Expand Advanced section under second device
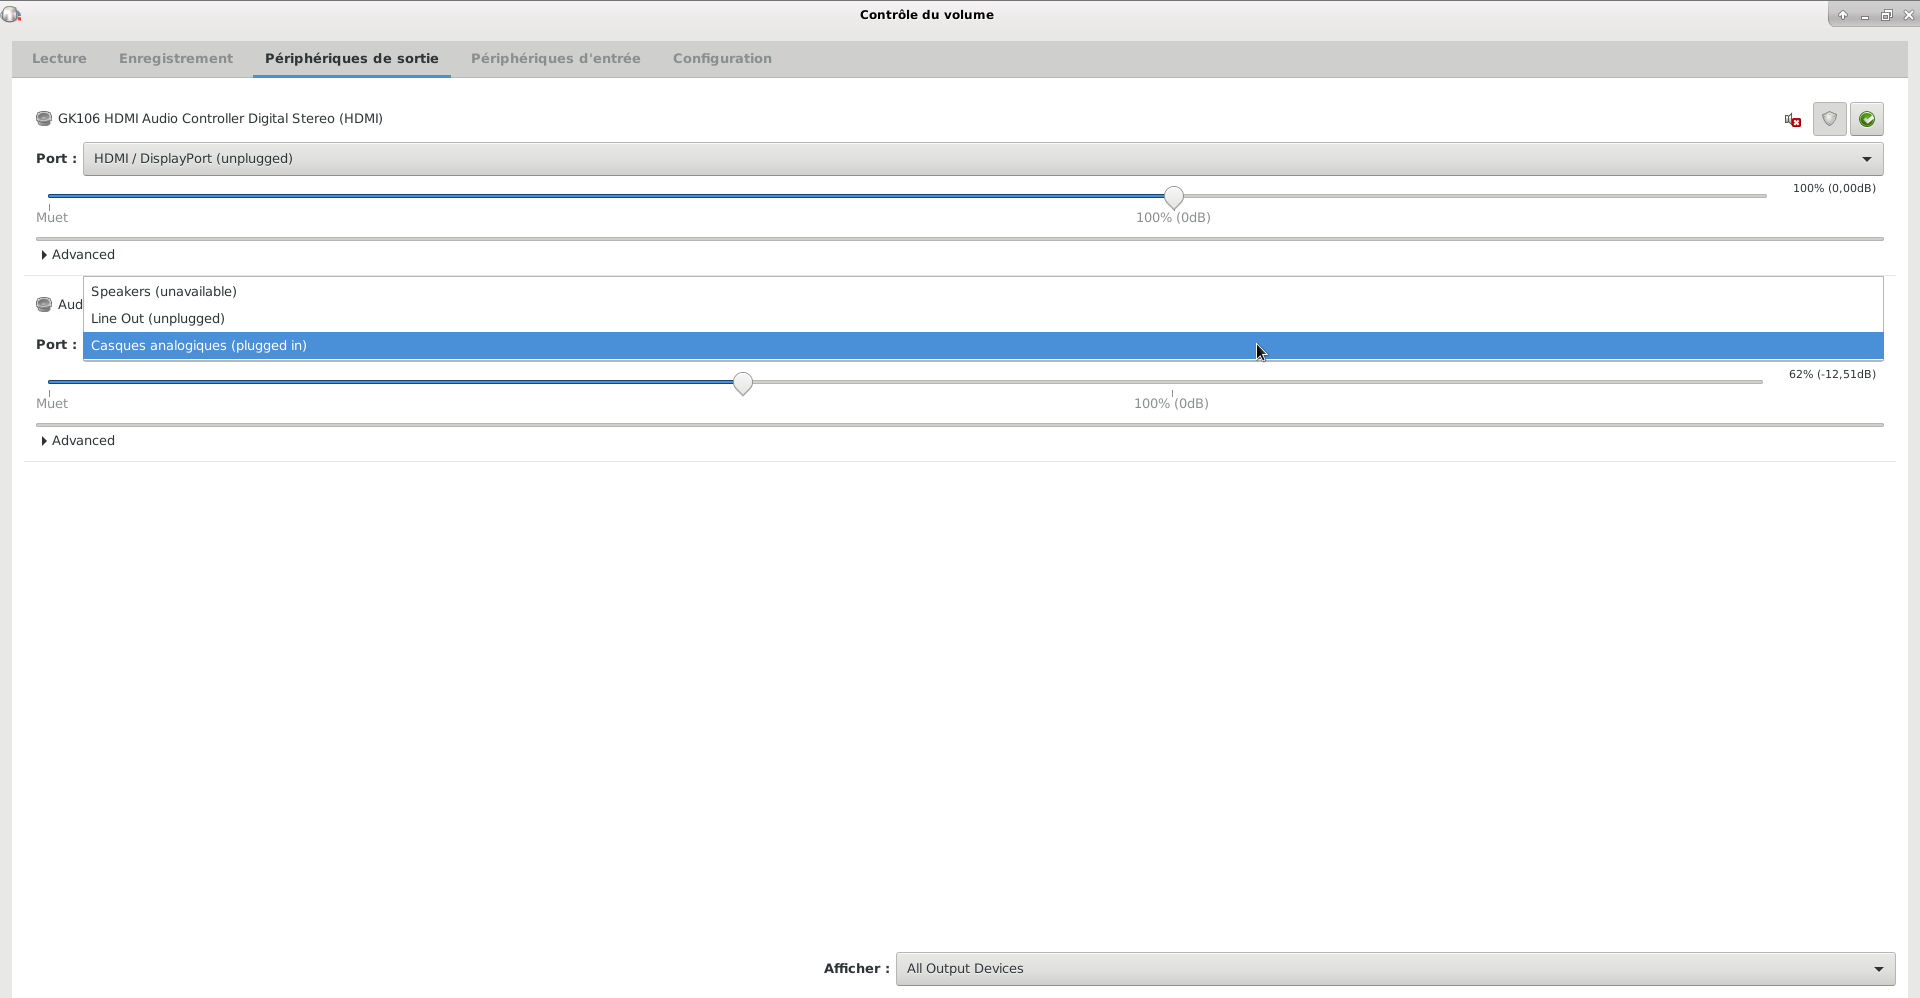Screen dimensions: 1920x998 tap(78, 440)
